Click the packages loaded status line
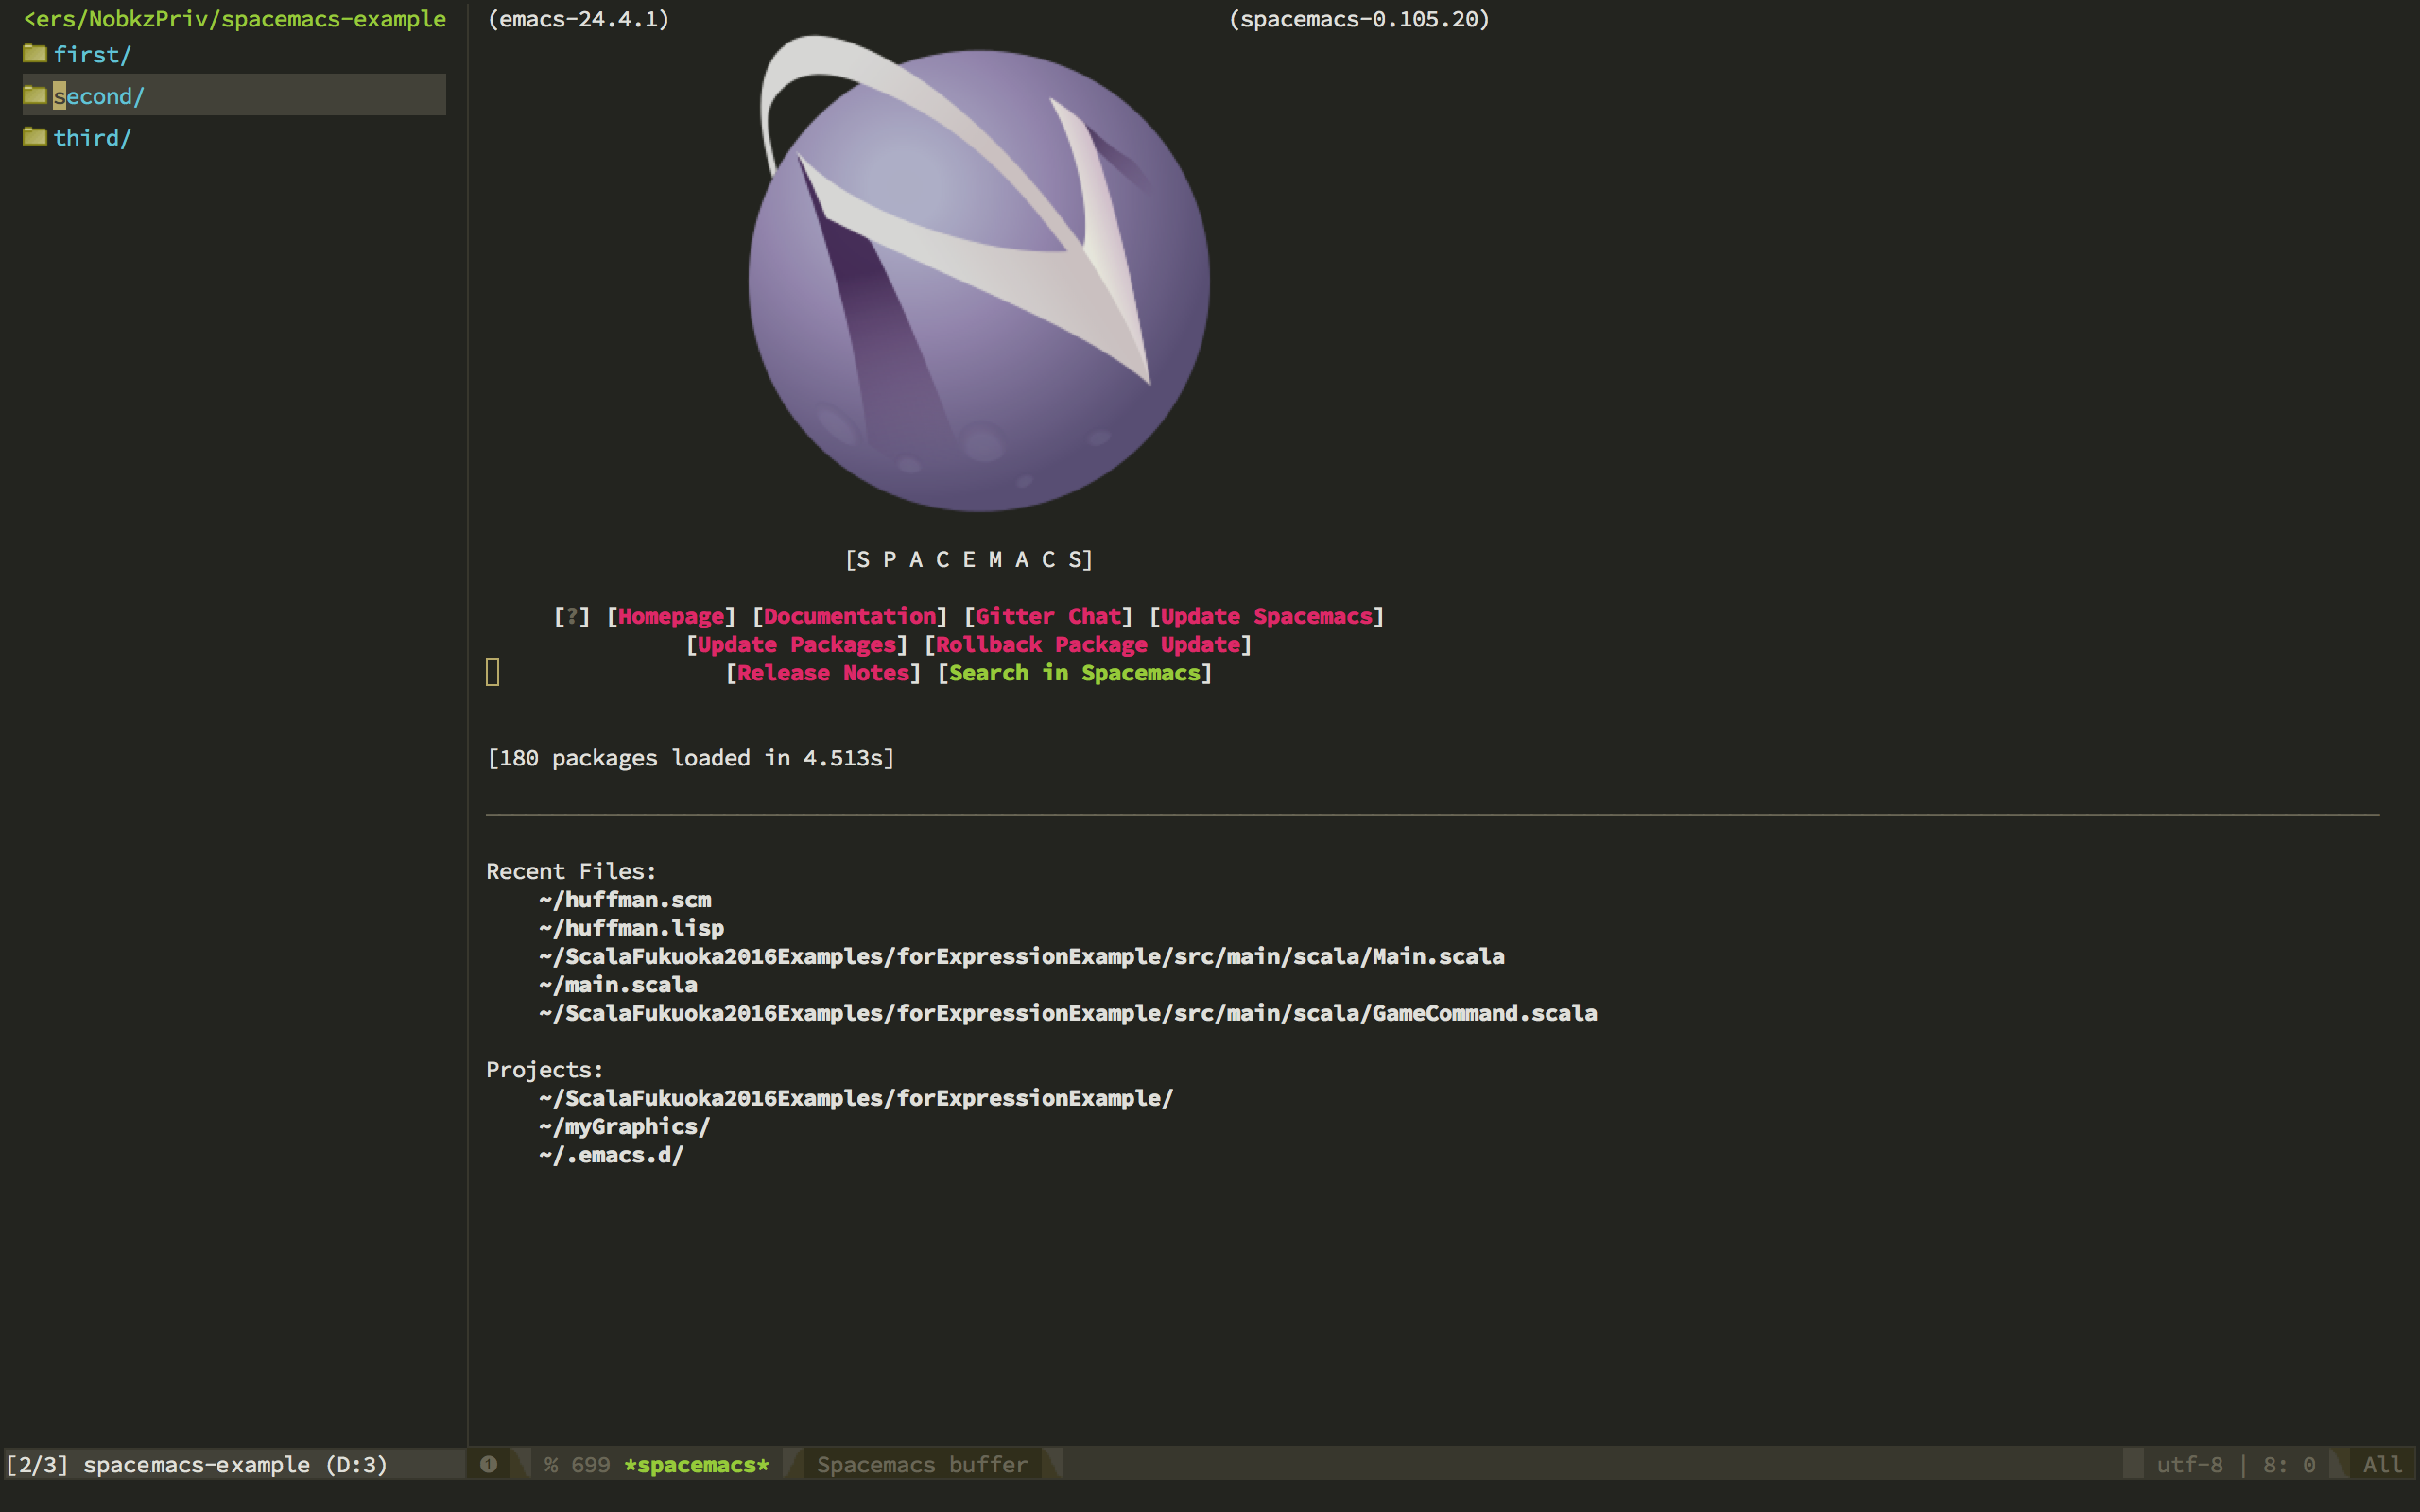This screenshot has width=2420, height=1512. [691, 758]
